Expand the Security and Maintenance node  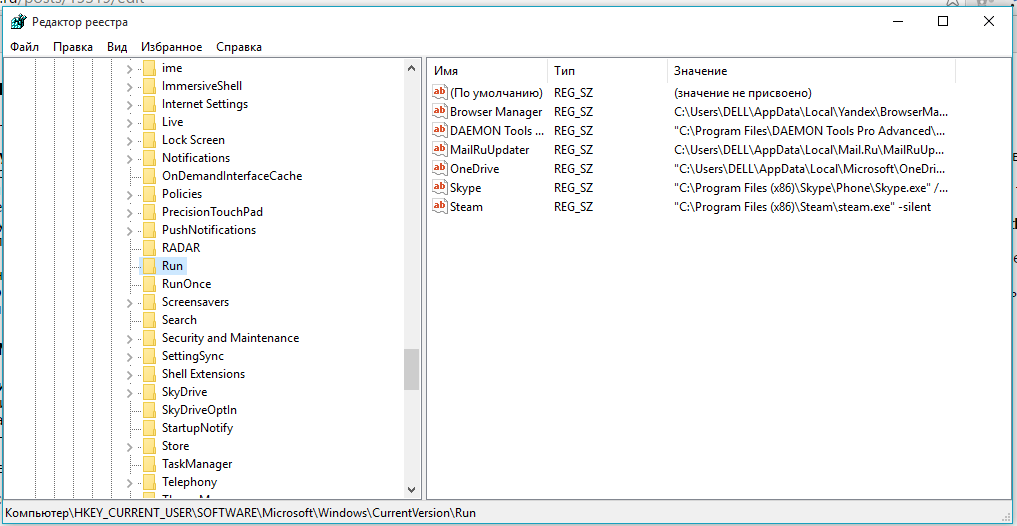pos(130,338)
